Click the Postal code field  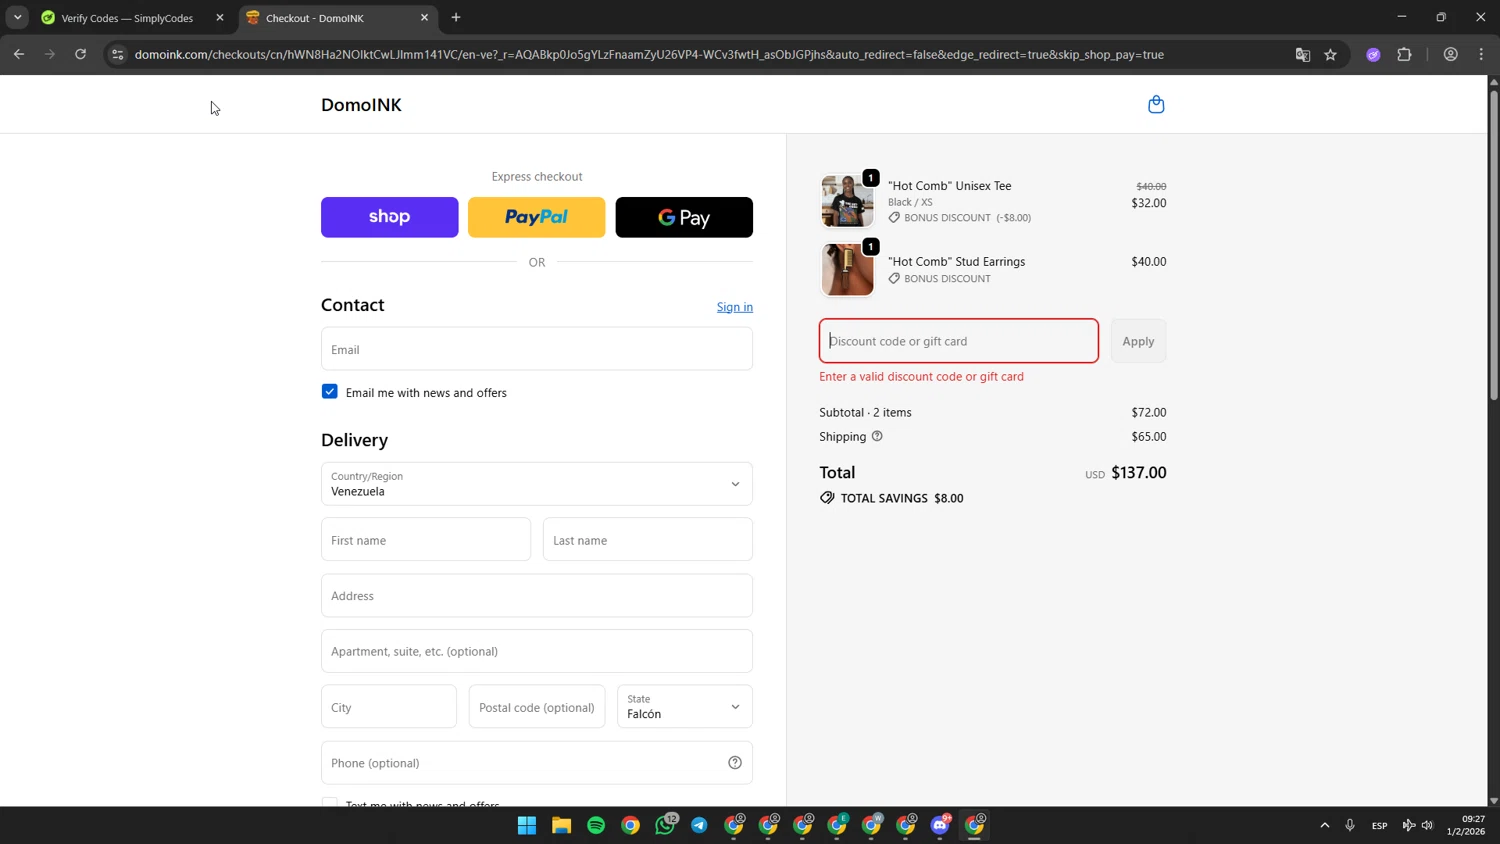click(537, 707)
